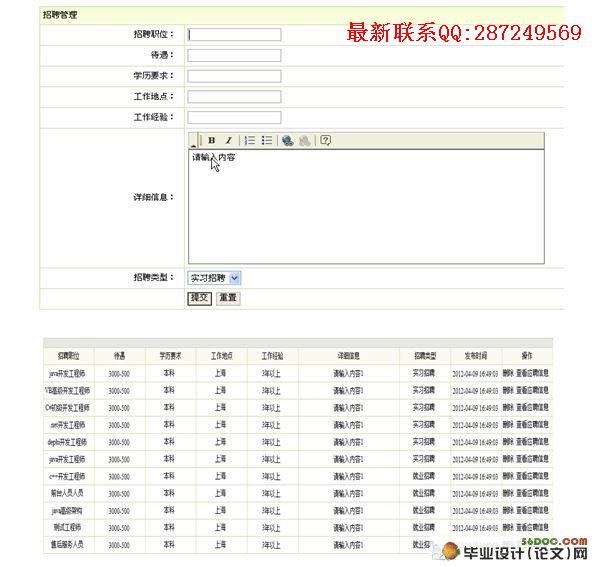Open the 招聘类型 dropdown showing 实习招聘
Screen dimensions: 596x567
pyautogui.click(x=214, y=278)
